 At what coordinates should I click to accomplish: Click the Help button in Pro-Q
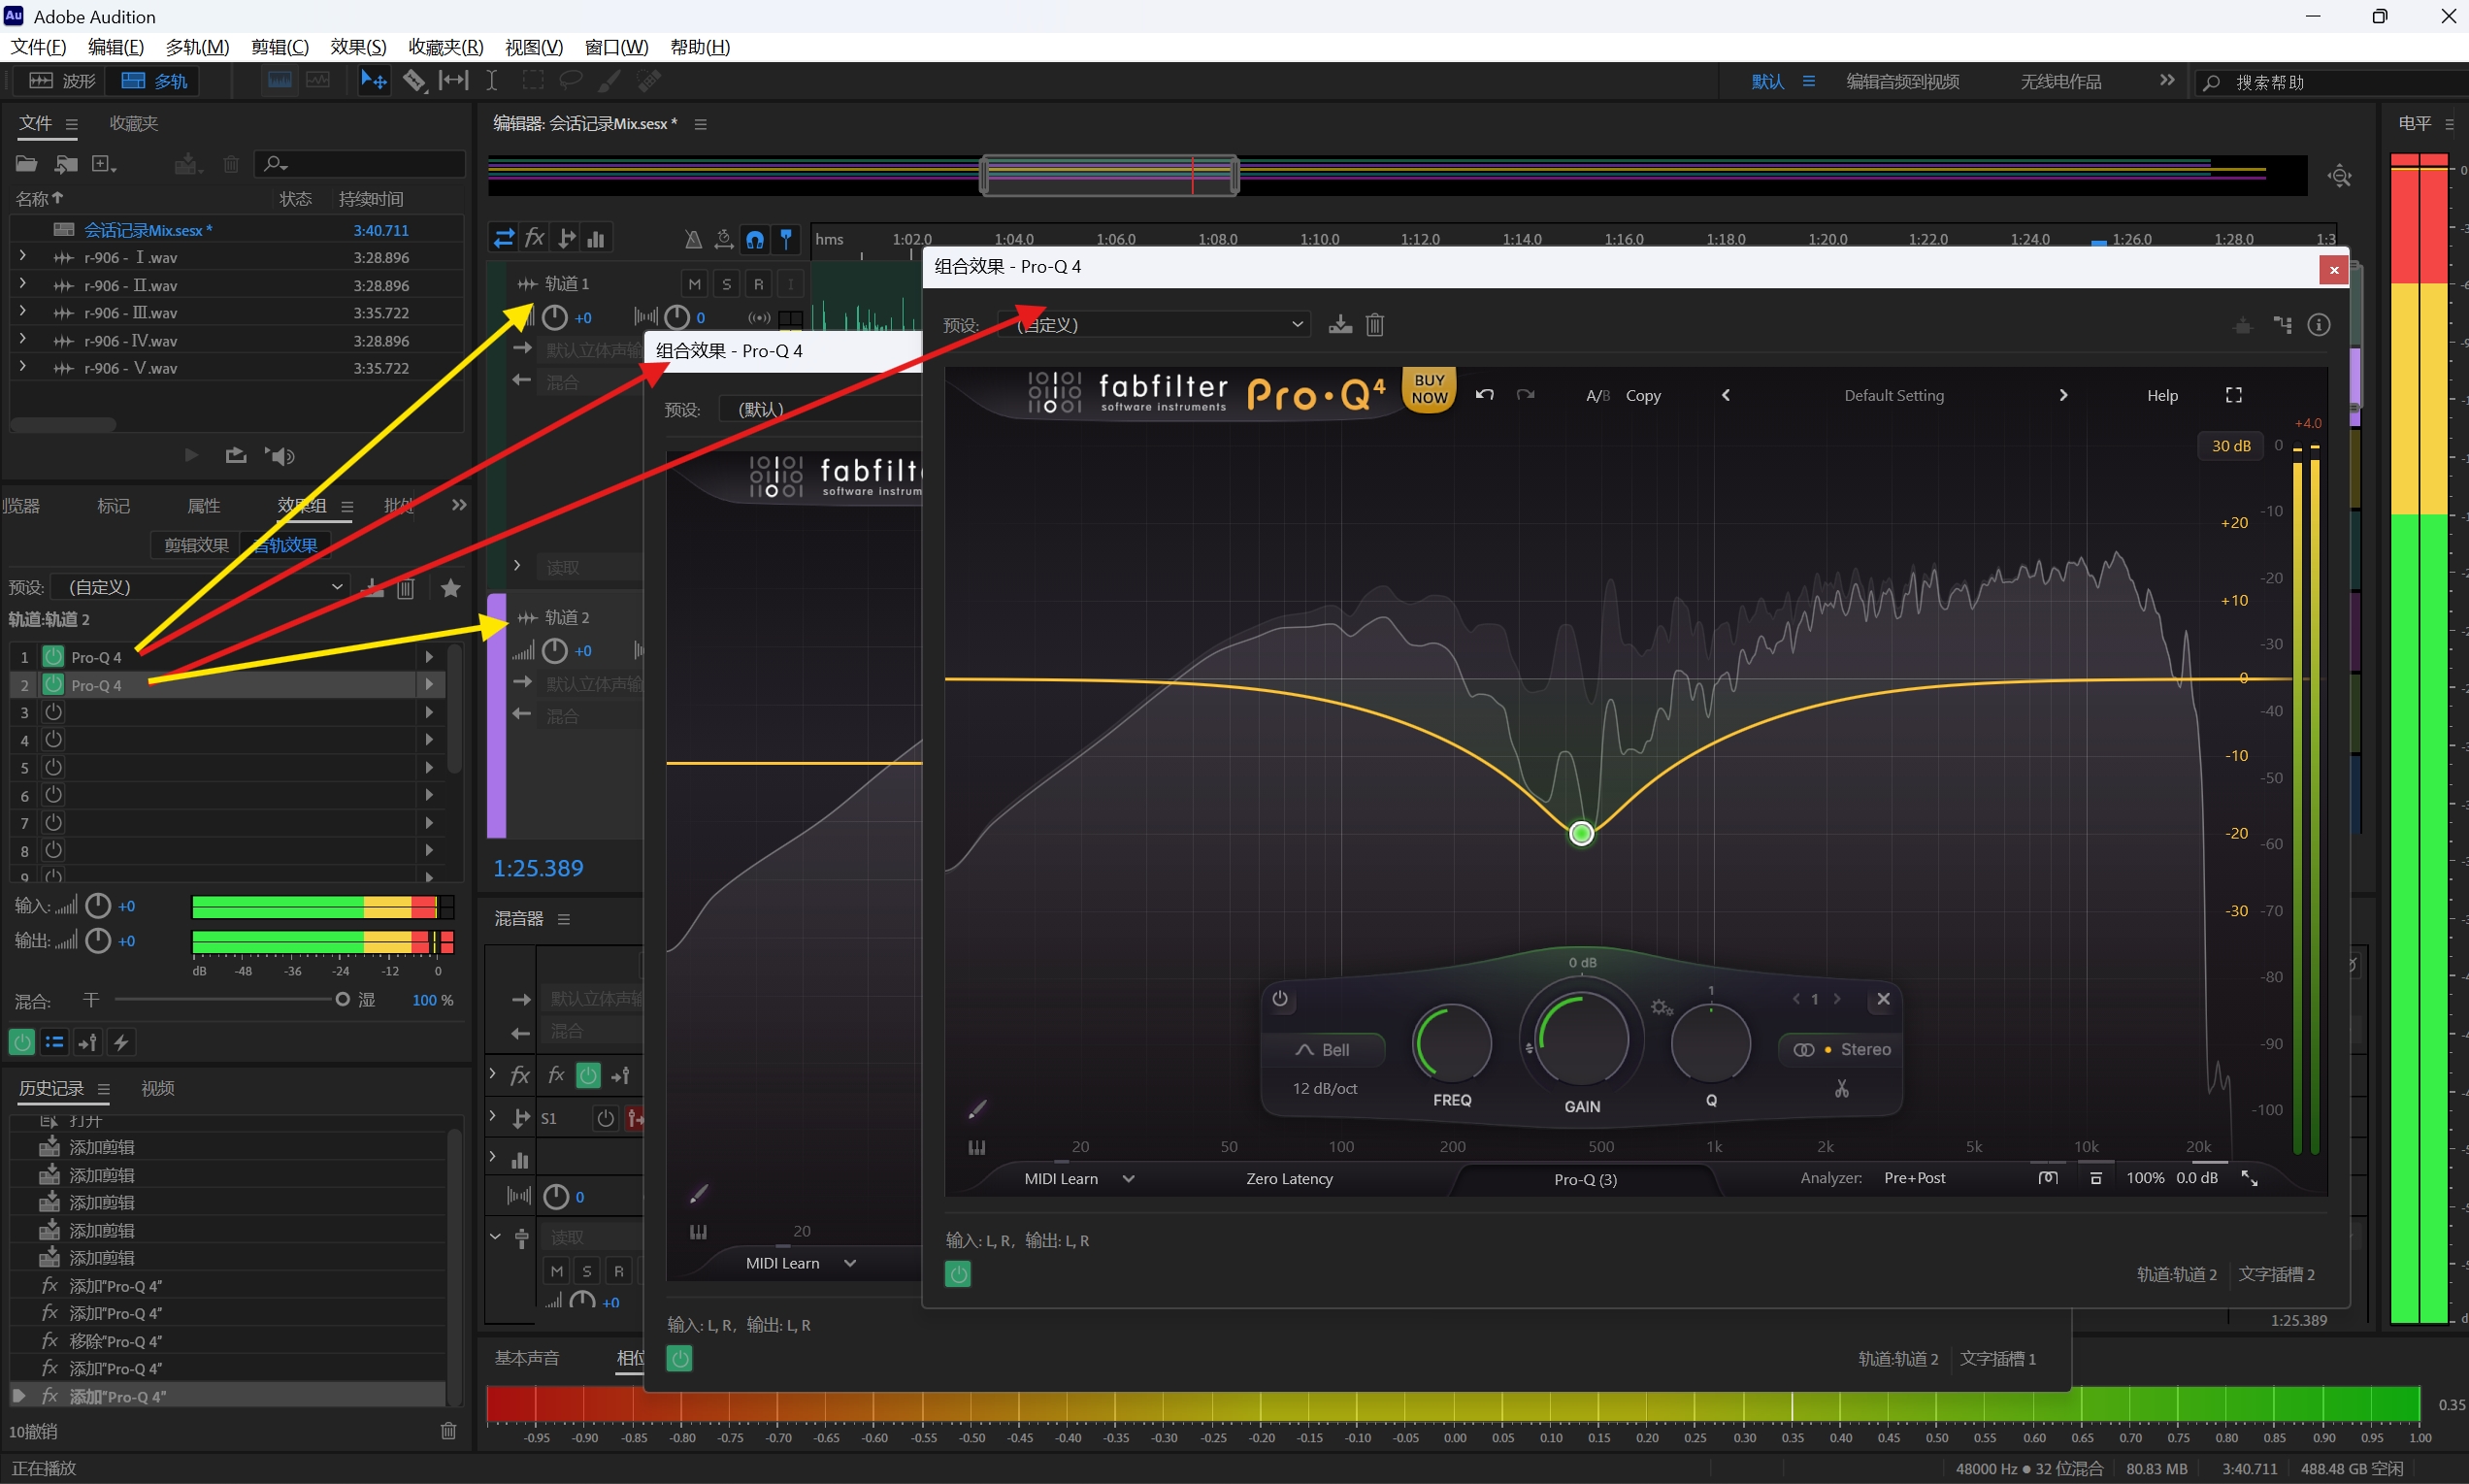click(2162, 396)
